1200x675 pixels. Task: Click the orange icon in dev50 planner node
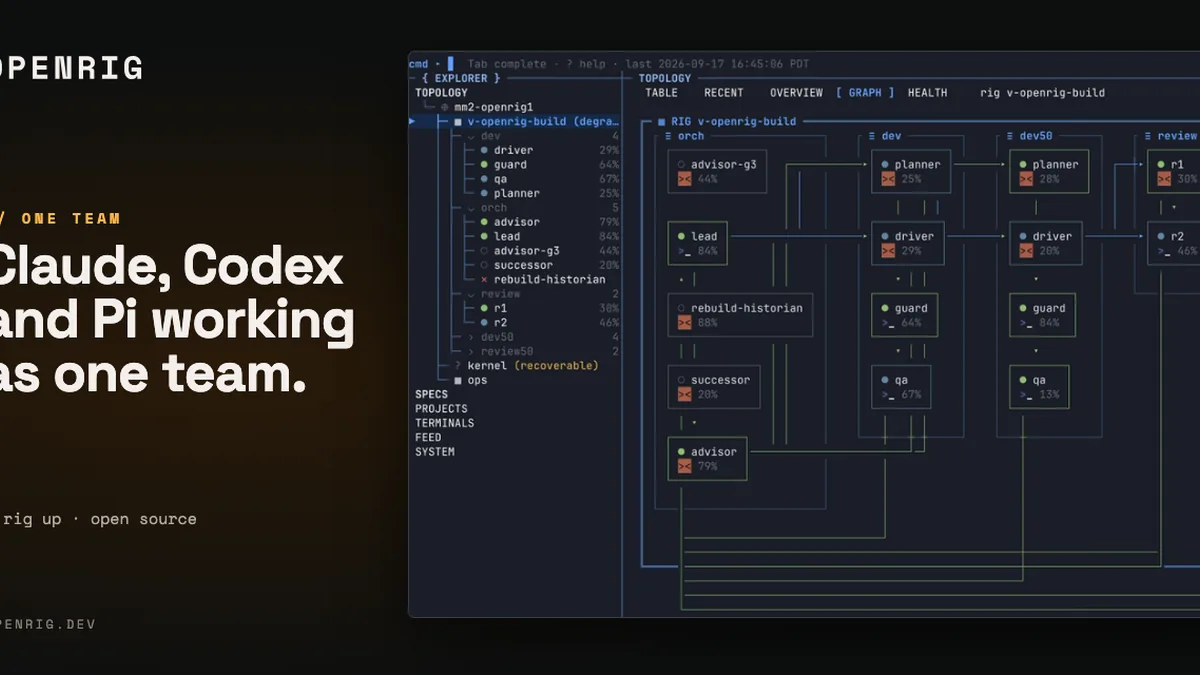coord(1026,179)
